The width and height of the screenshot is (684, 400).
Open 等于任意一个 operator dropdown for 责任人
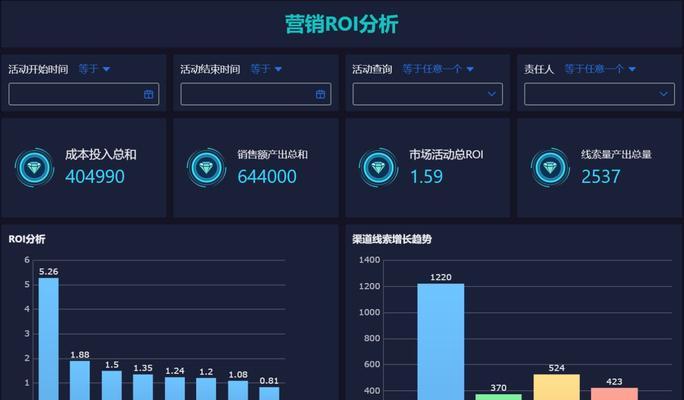tap(600, 69)
